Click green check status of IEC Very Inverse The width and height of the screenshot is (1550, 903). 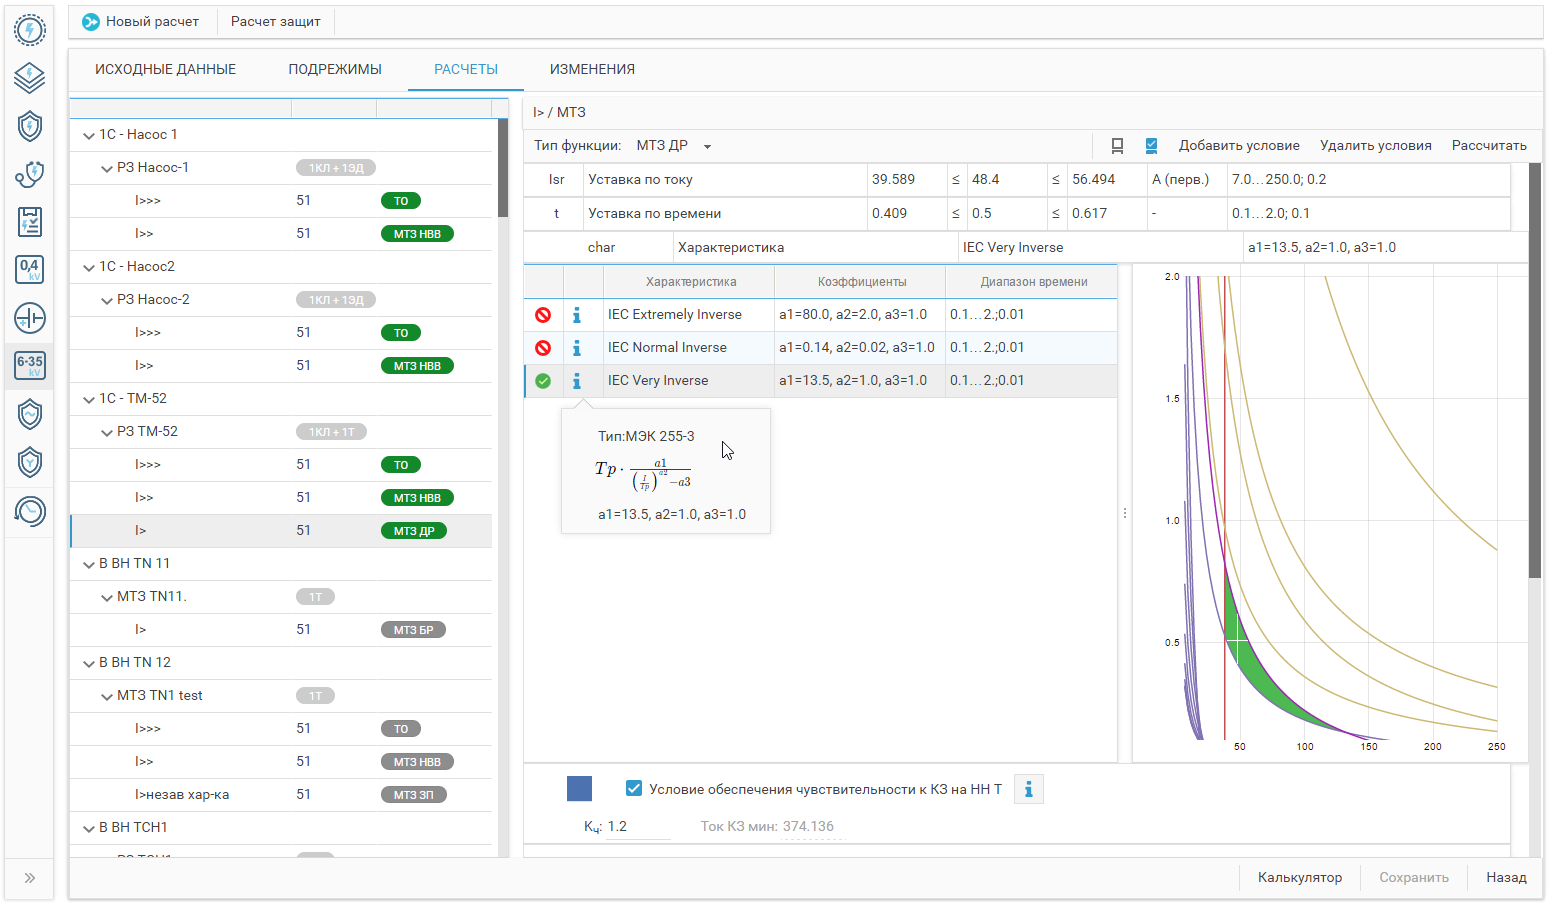point(543,381)
